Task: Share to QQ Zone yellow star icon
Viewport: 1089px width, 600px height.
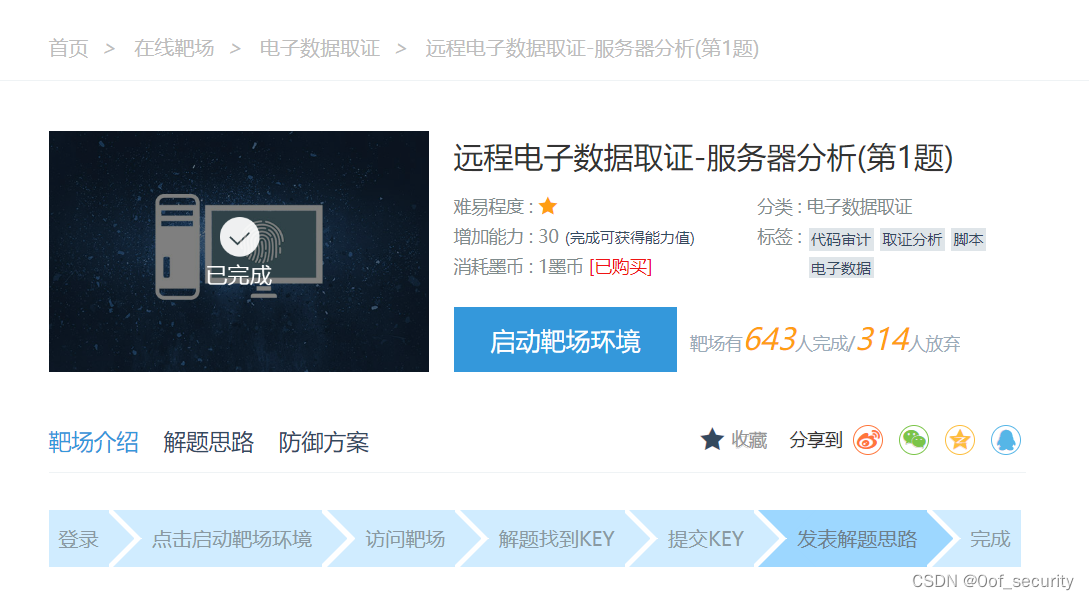Action: click(x=960, y=440)
